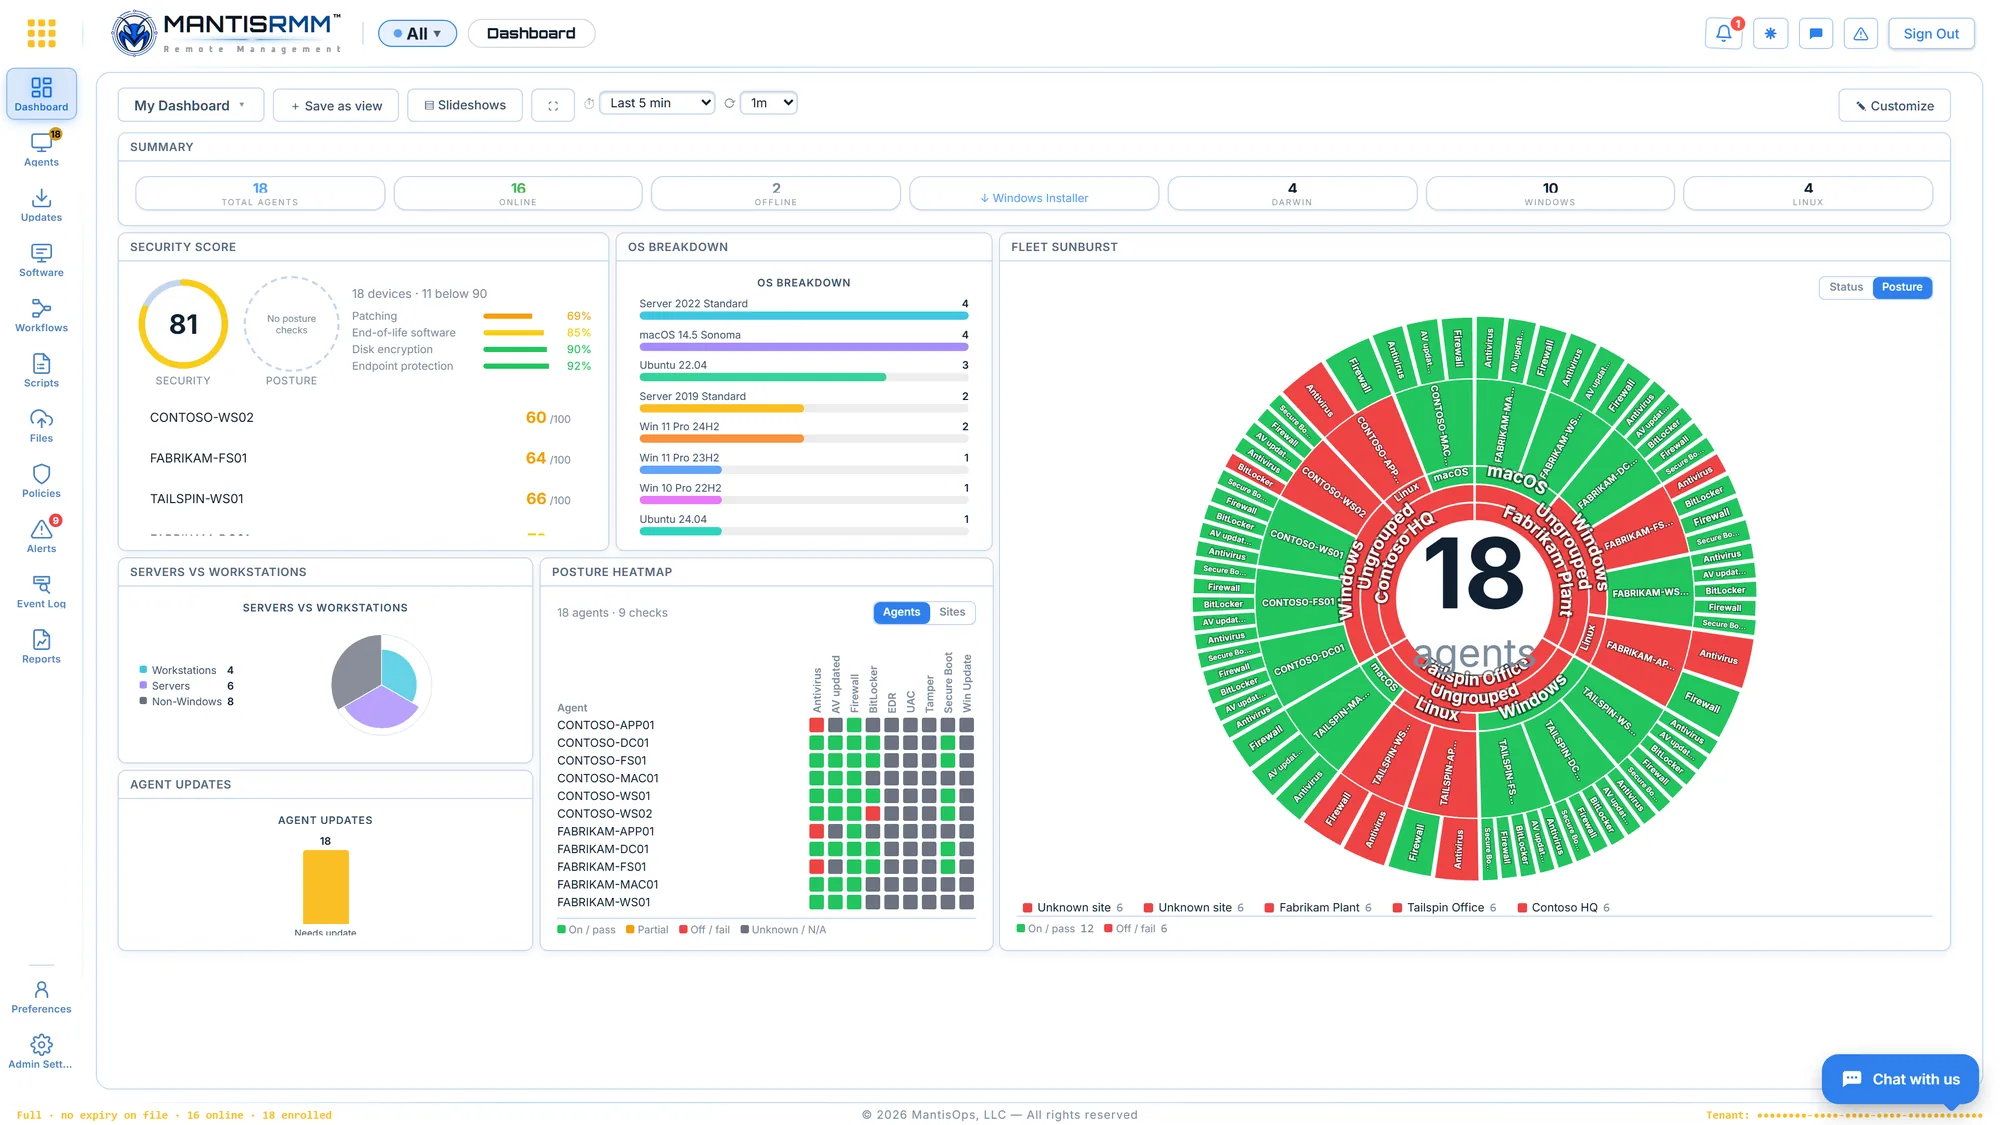Open the chat messages icon in header
The image size is (2000, 1125).
(x=1816, y=33)
